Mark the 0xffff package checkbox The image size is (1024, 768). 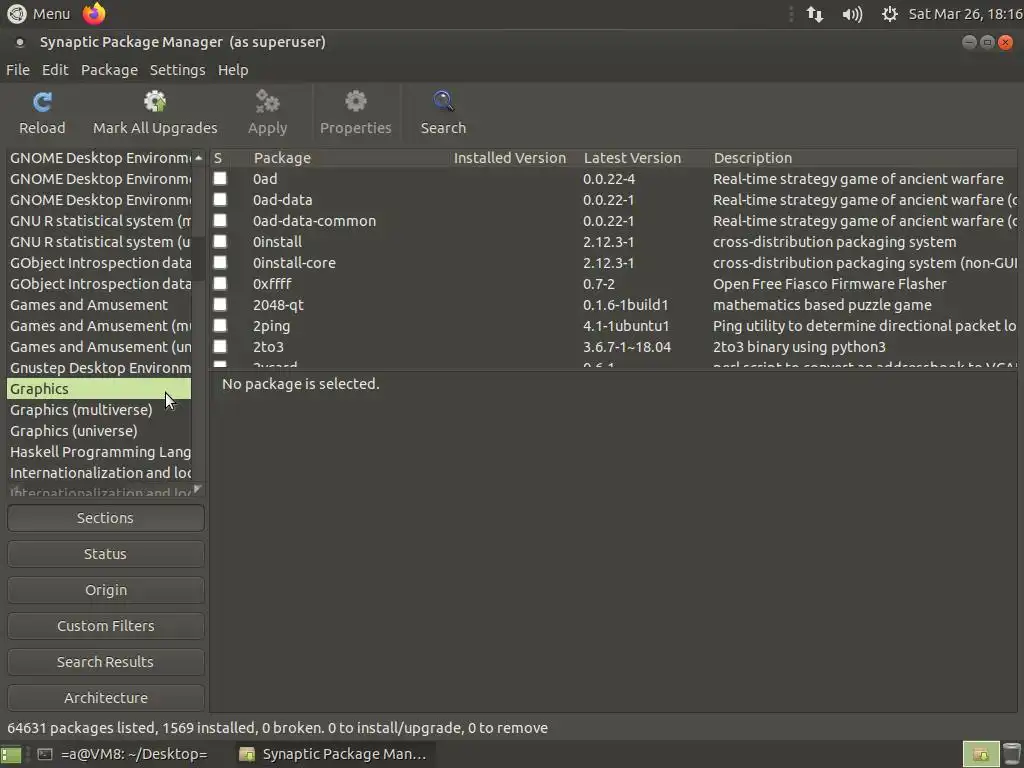[x=220, y=283]
